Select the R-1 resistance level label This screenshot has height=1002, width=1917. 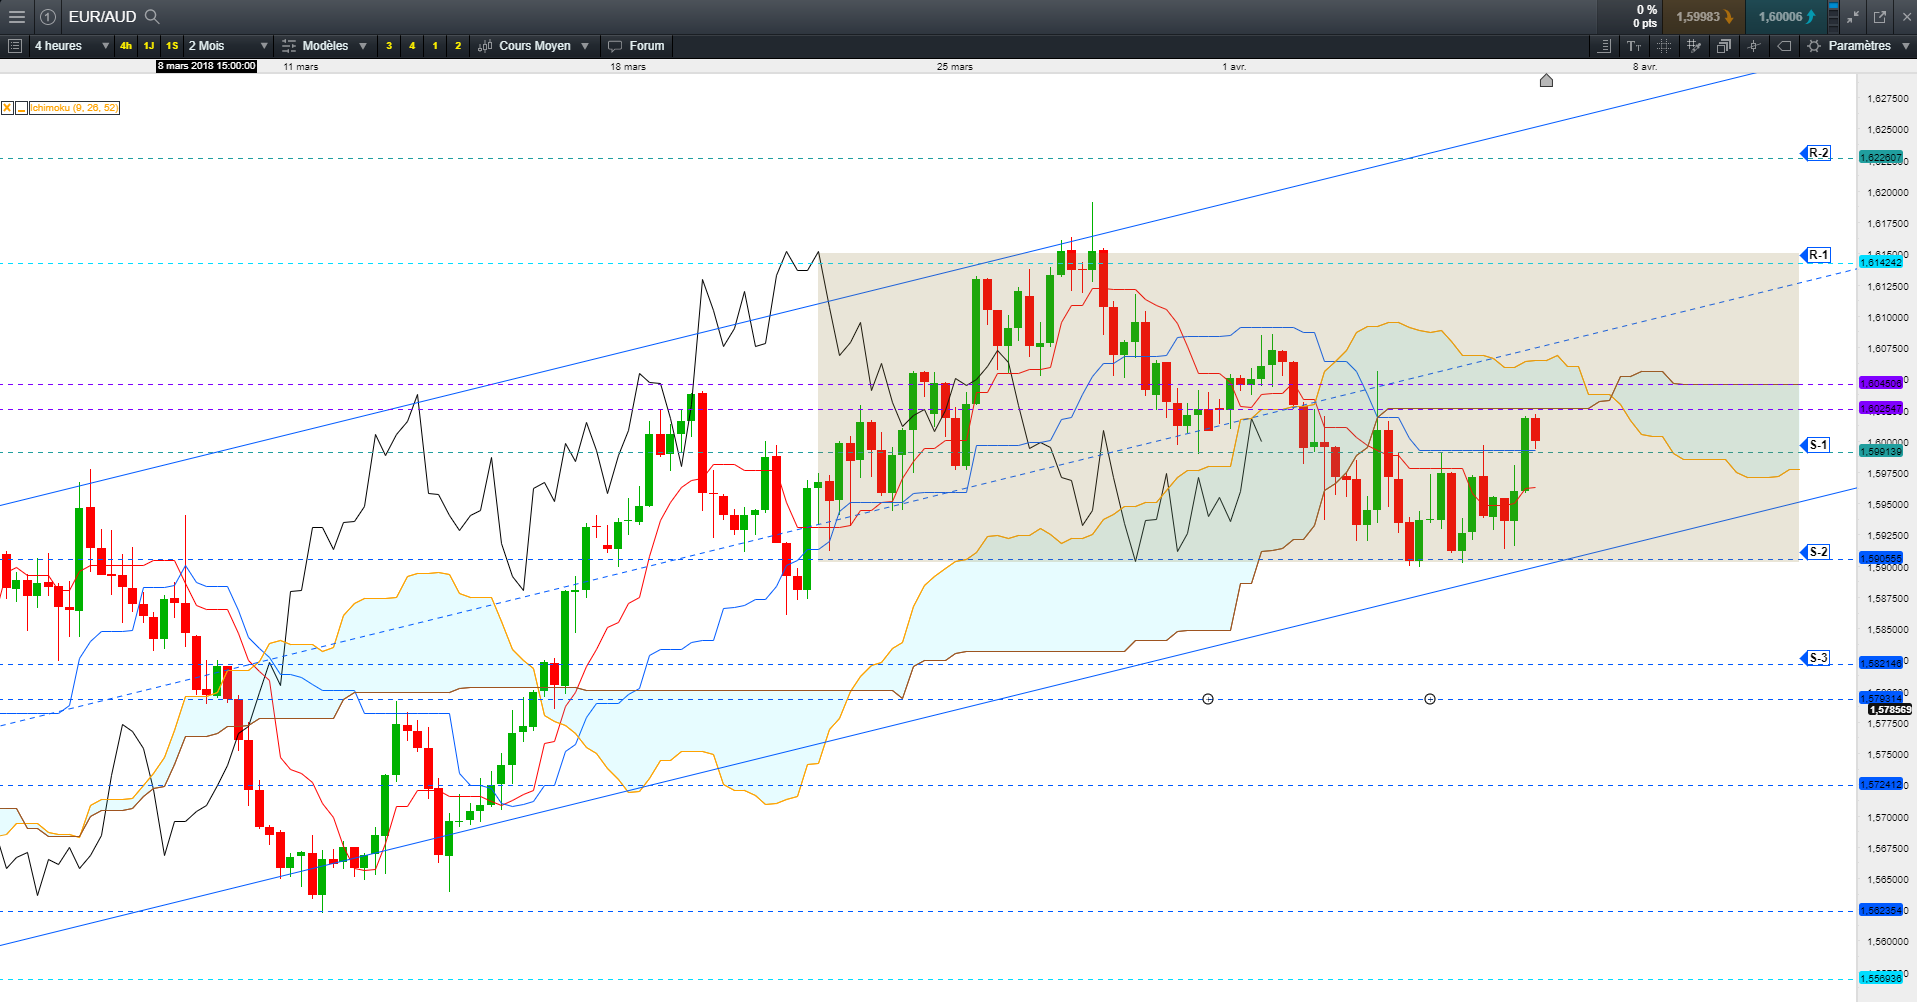(1817, 255)
